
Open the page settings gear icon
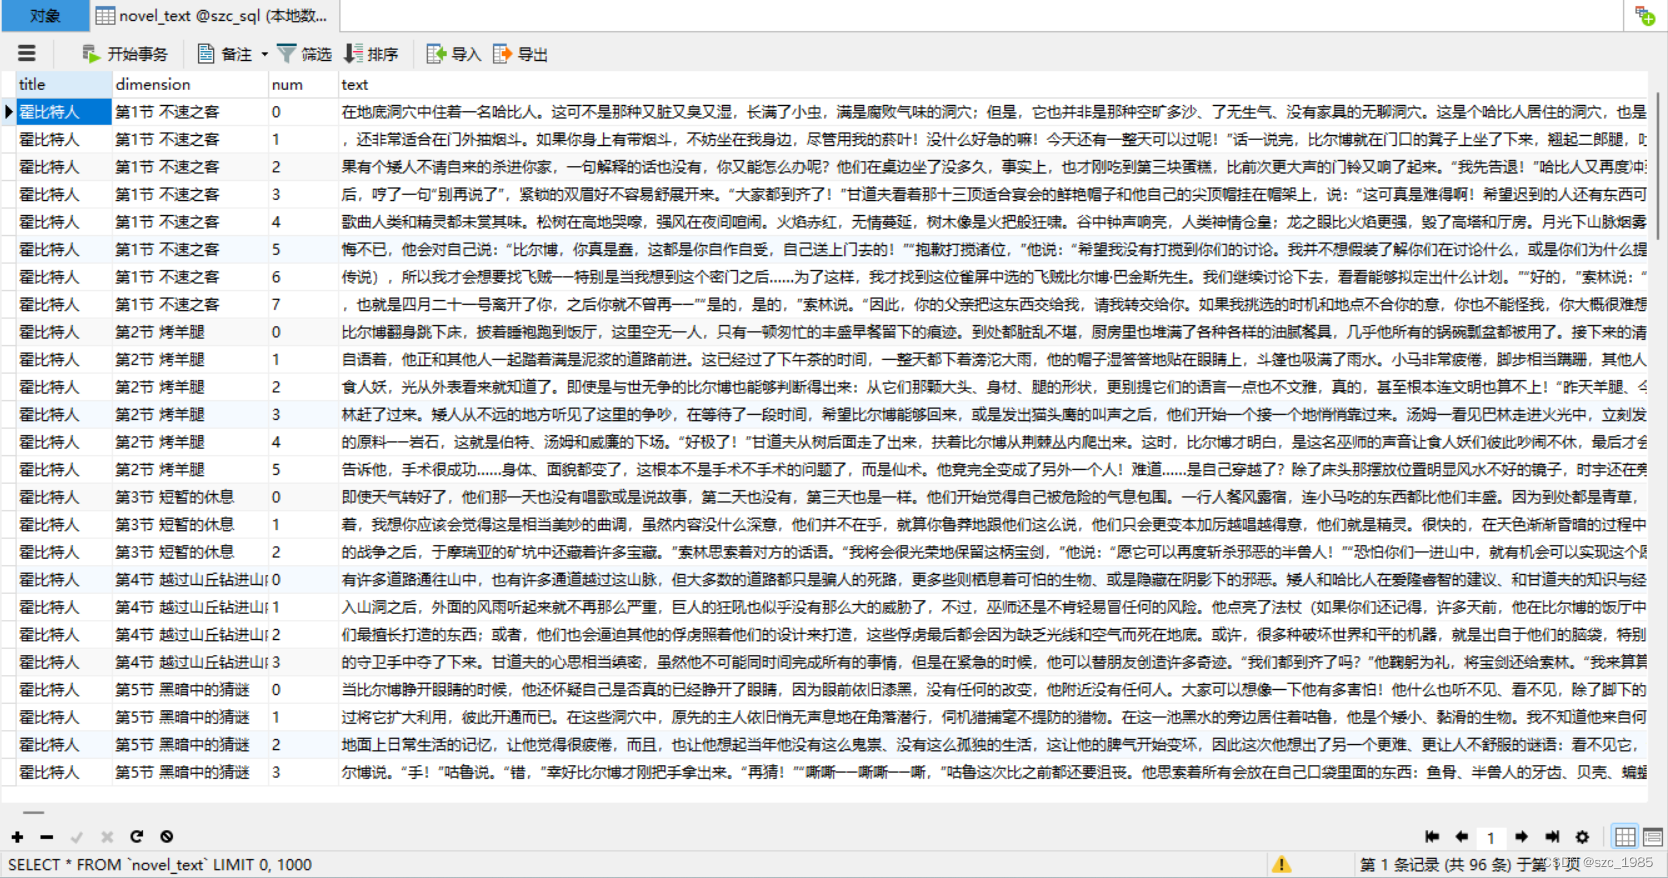tap(1582, 837)
